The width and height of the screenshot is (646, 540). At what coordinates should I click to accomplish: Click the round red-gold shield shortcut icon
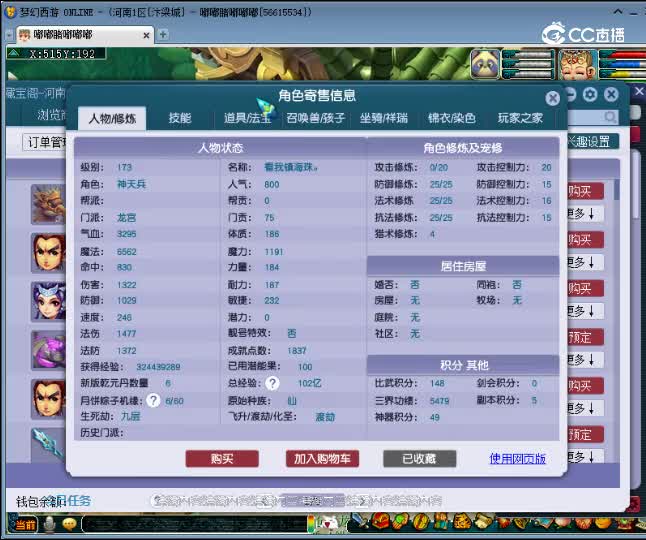coord(421,521)
